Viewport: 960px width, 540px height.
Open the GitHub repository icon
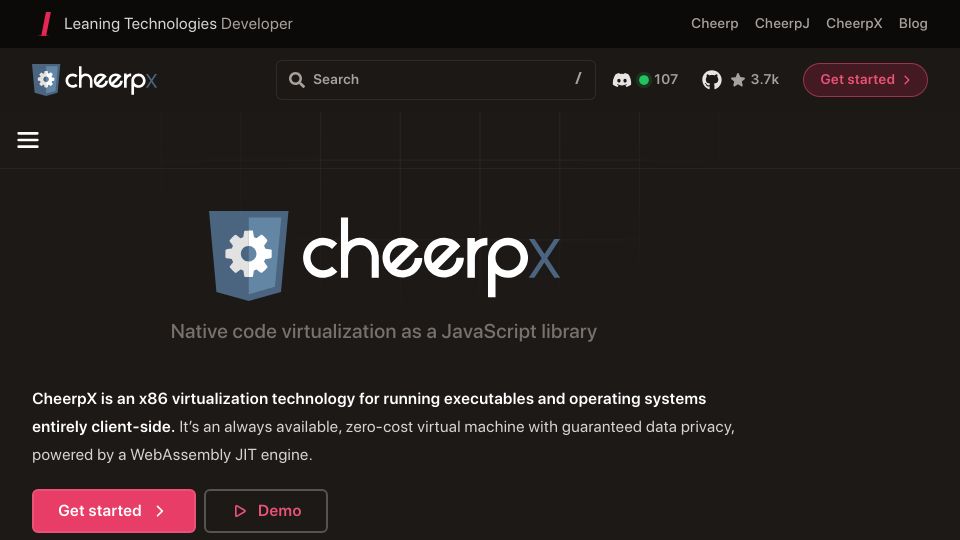(x=711, y=80)
